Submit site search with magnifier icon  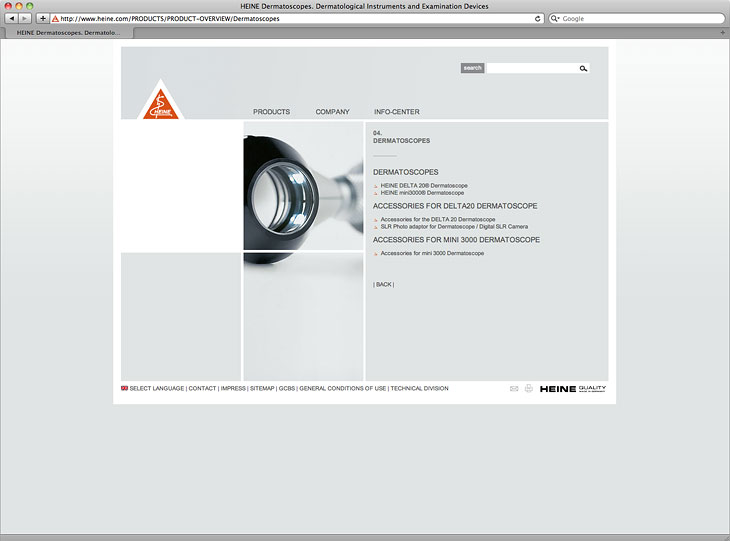(583, 68)
